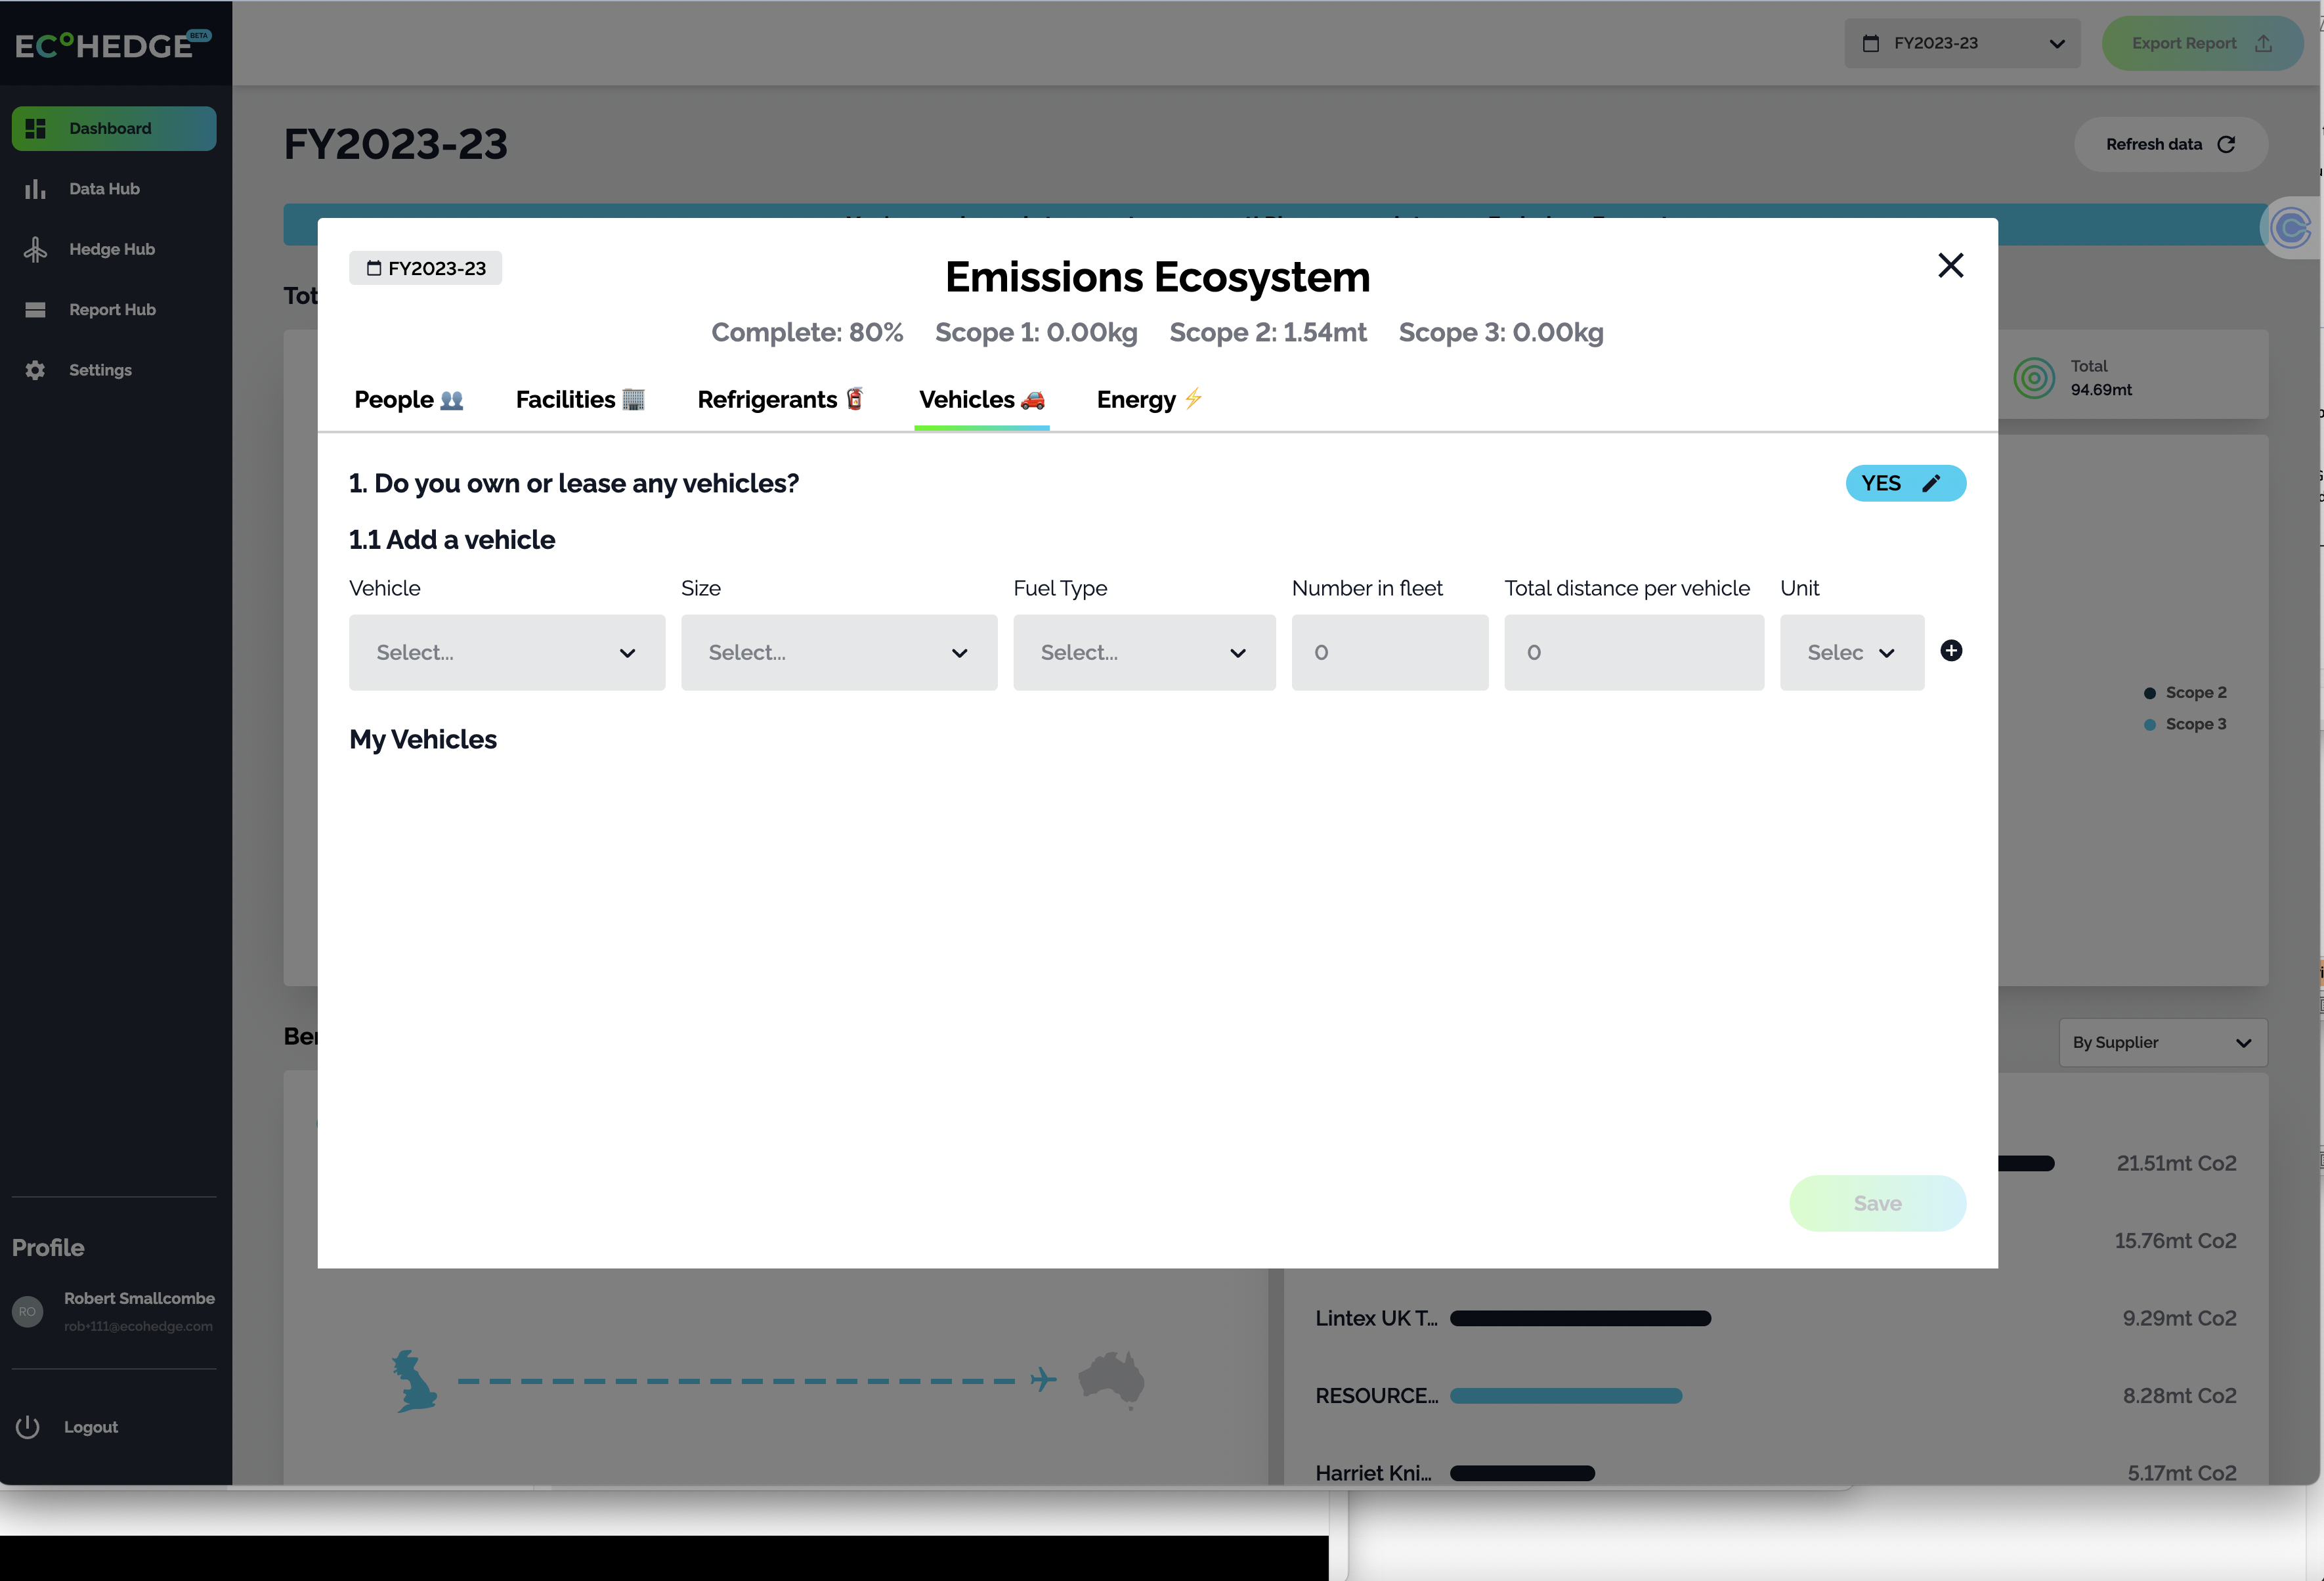The width and height of the screenshot is (2324, 1581).
Task: Click the Report Hub icon
Action: pyautogui.click(x=36, y=310)
